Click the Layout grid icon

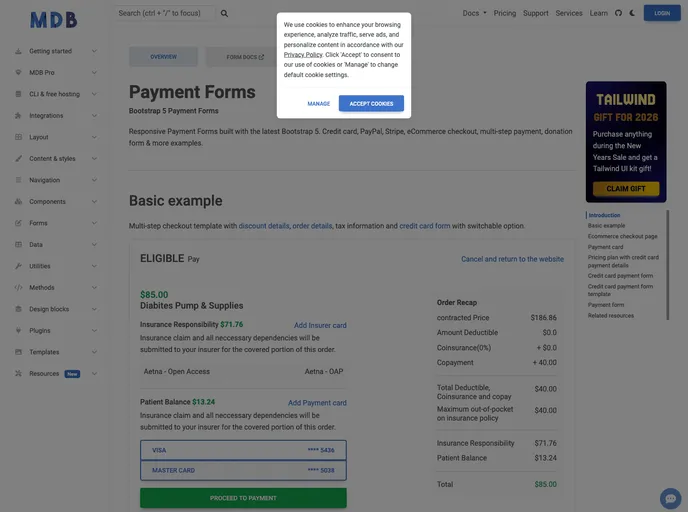18,137
